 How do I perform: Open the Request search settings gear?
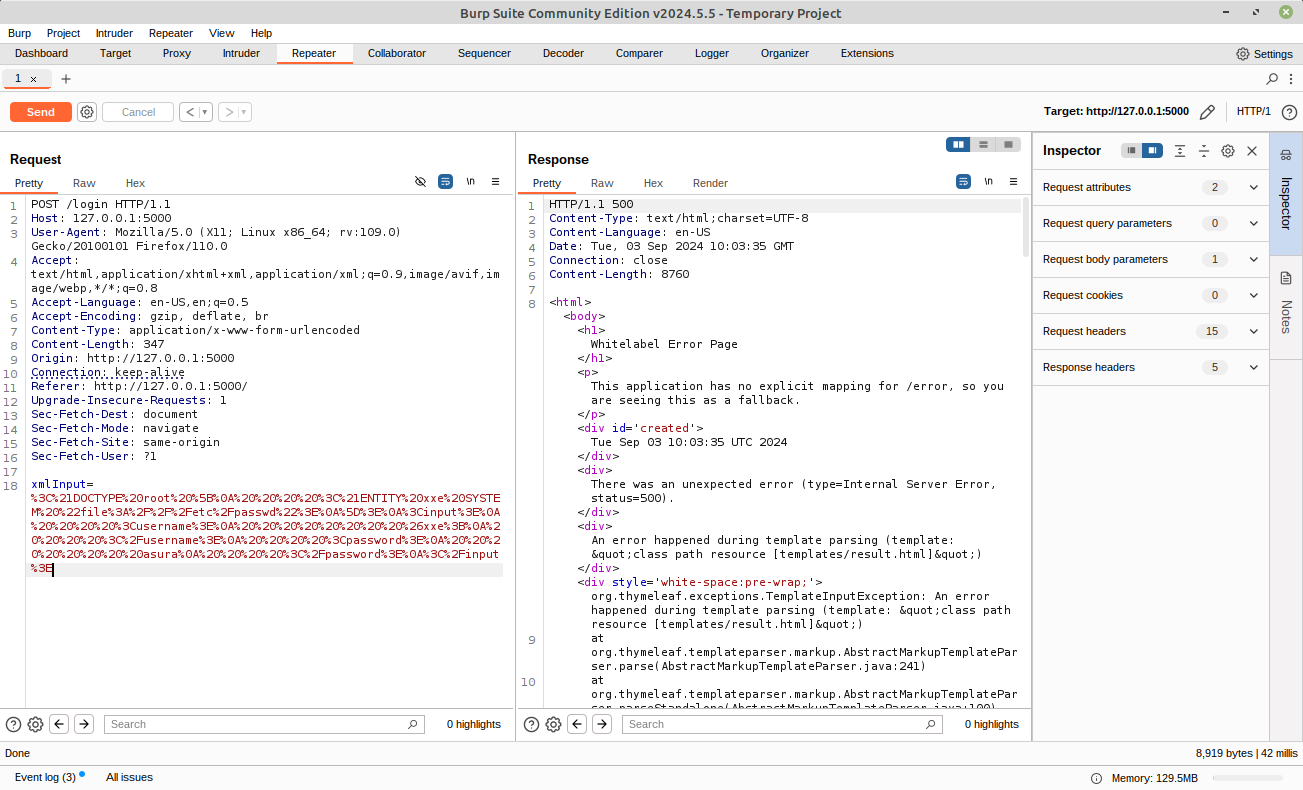coord(35,724)
